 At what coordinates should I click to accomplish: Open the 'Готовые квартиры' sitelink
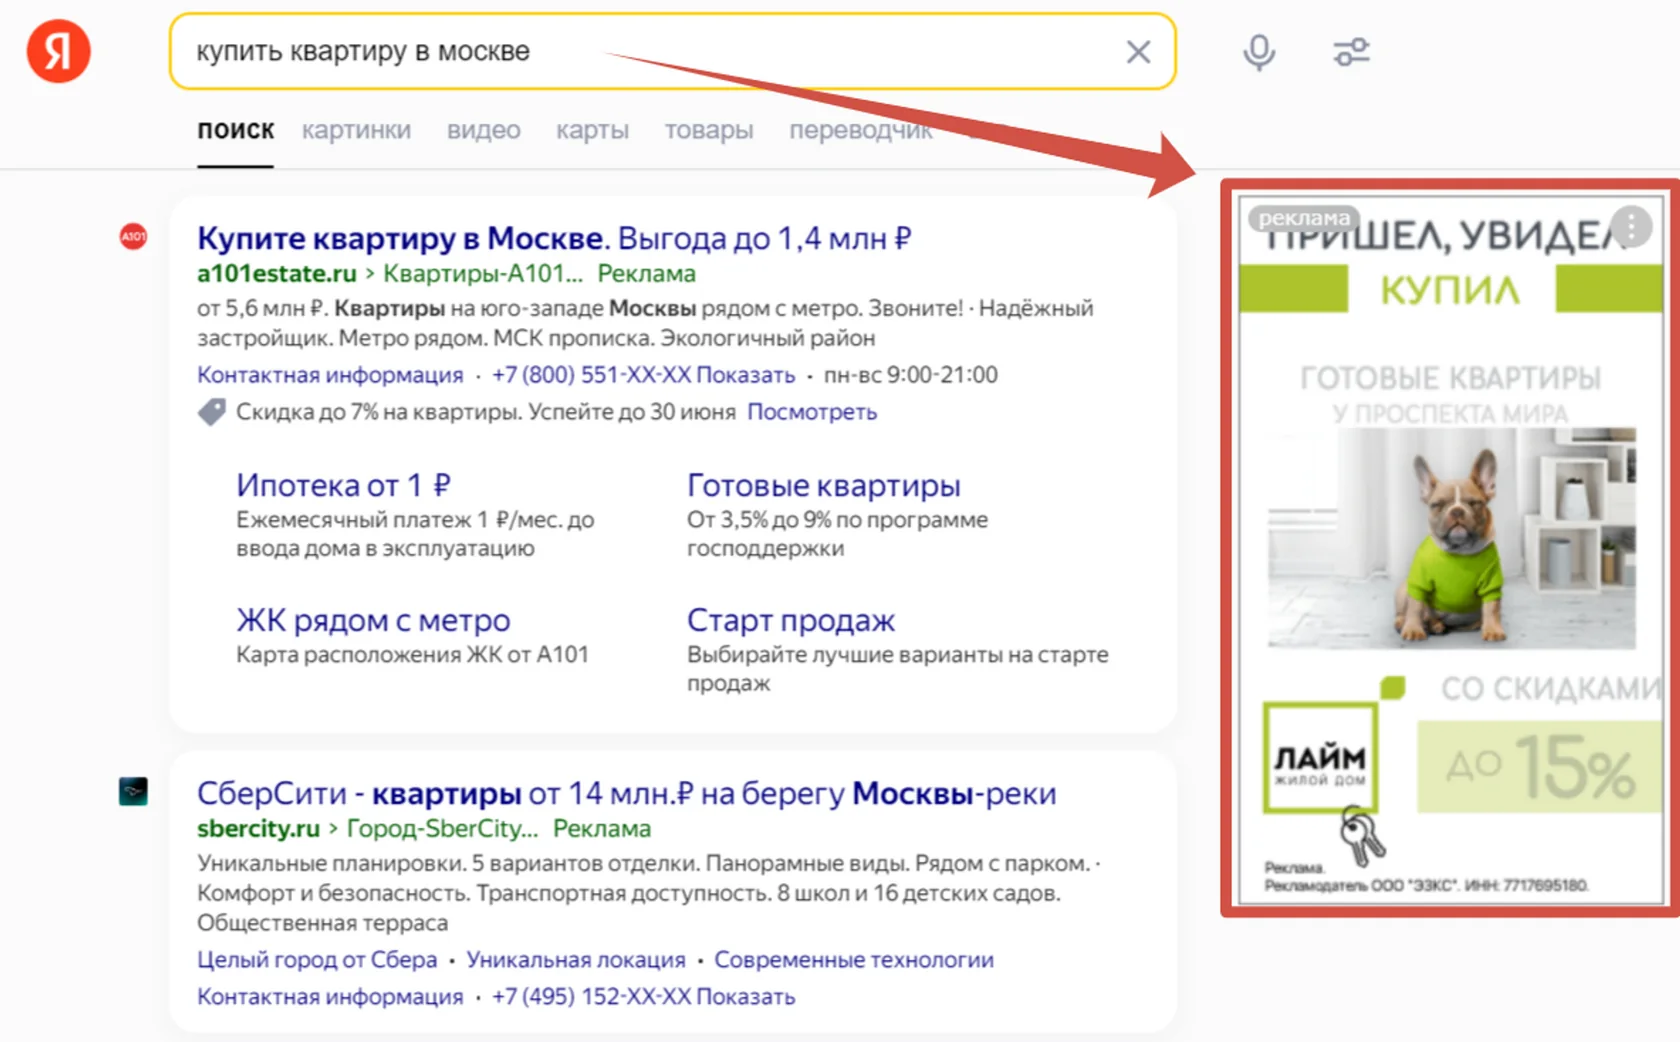[823, 485]
